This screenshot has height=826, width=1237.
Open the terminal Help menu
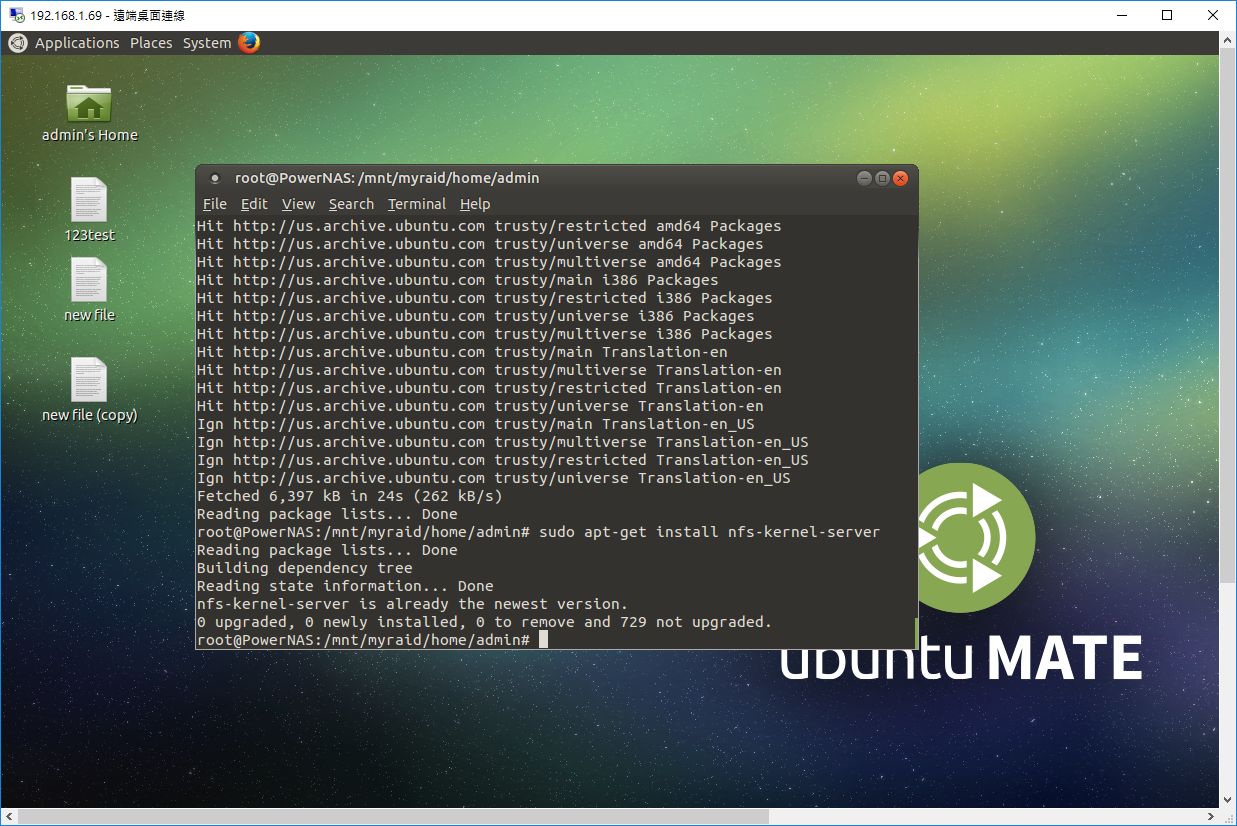coord(475,204)
